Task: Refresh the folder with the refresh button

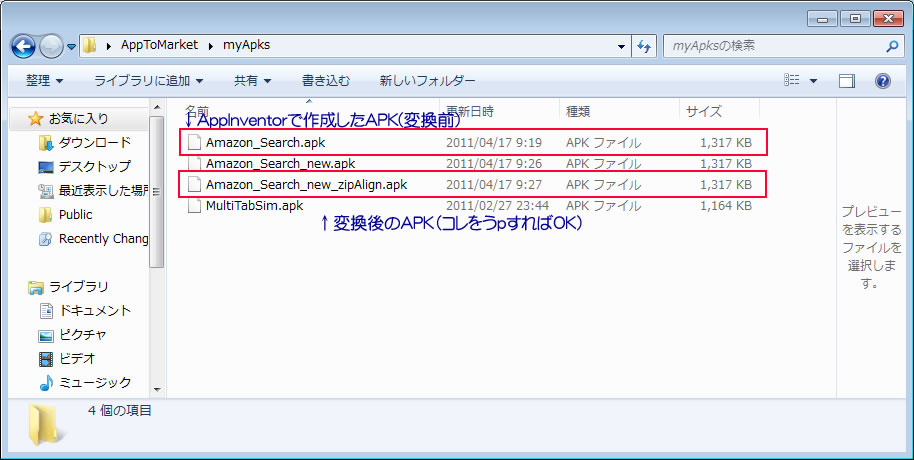Action: 644,46
